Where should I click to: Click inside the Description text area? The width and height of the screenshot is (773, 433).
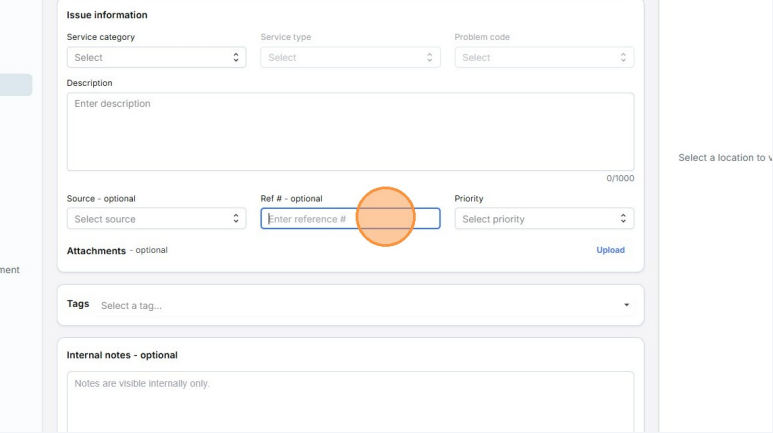[350, 131]
